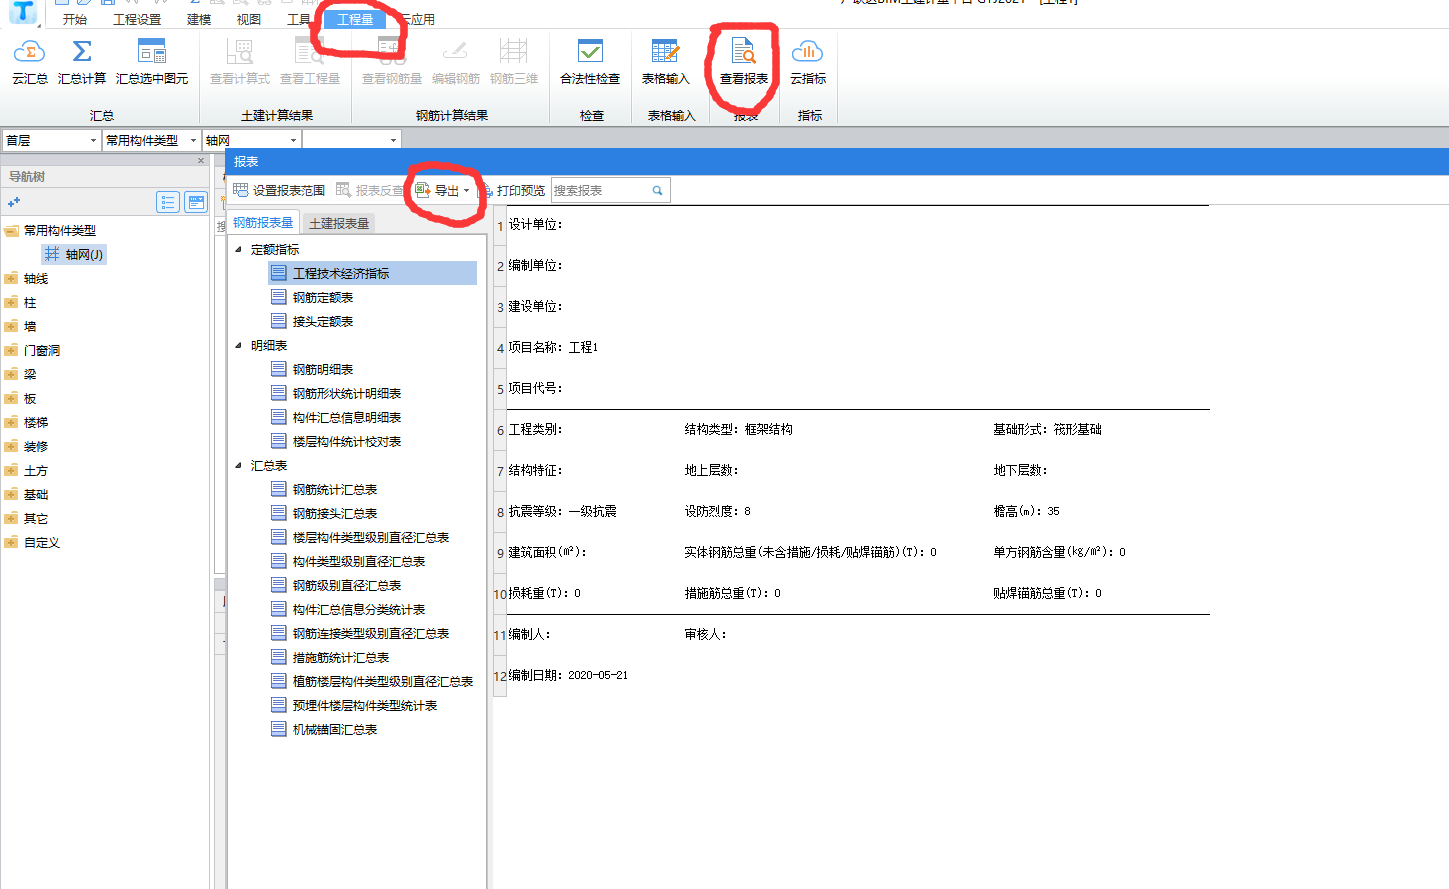
Task: Click the search magnifier in 搜索报表 box
Action: coord(657,190)
